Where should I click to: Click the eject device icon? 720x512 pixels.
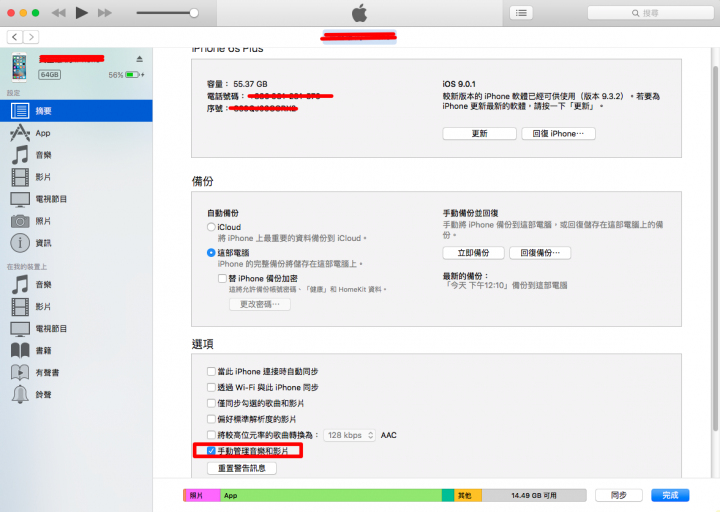[140, 59]
